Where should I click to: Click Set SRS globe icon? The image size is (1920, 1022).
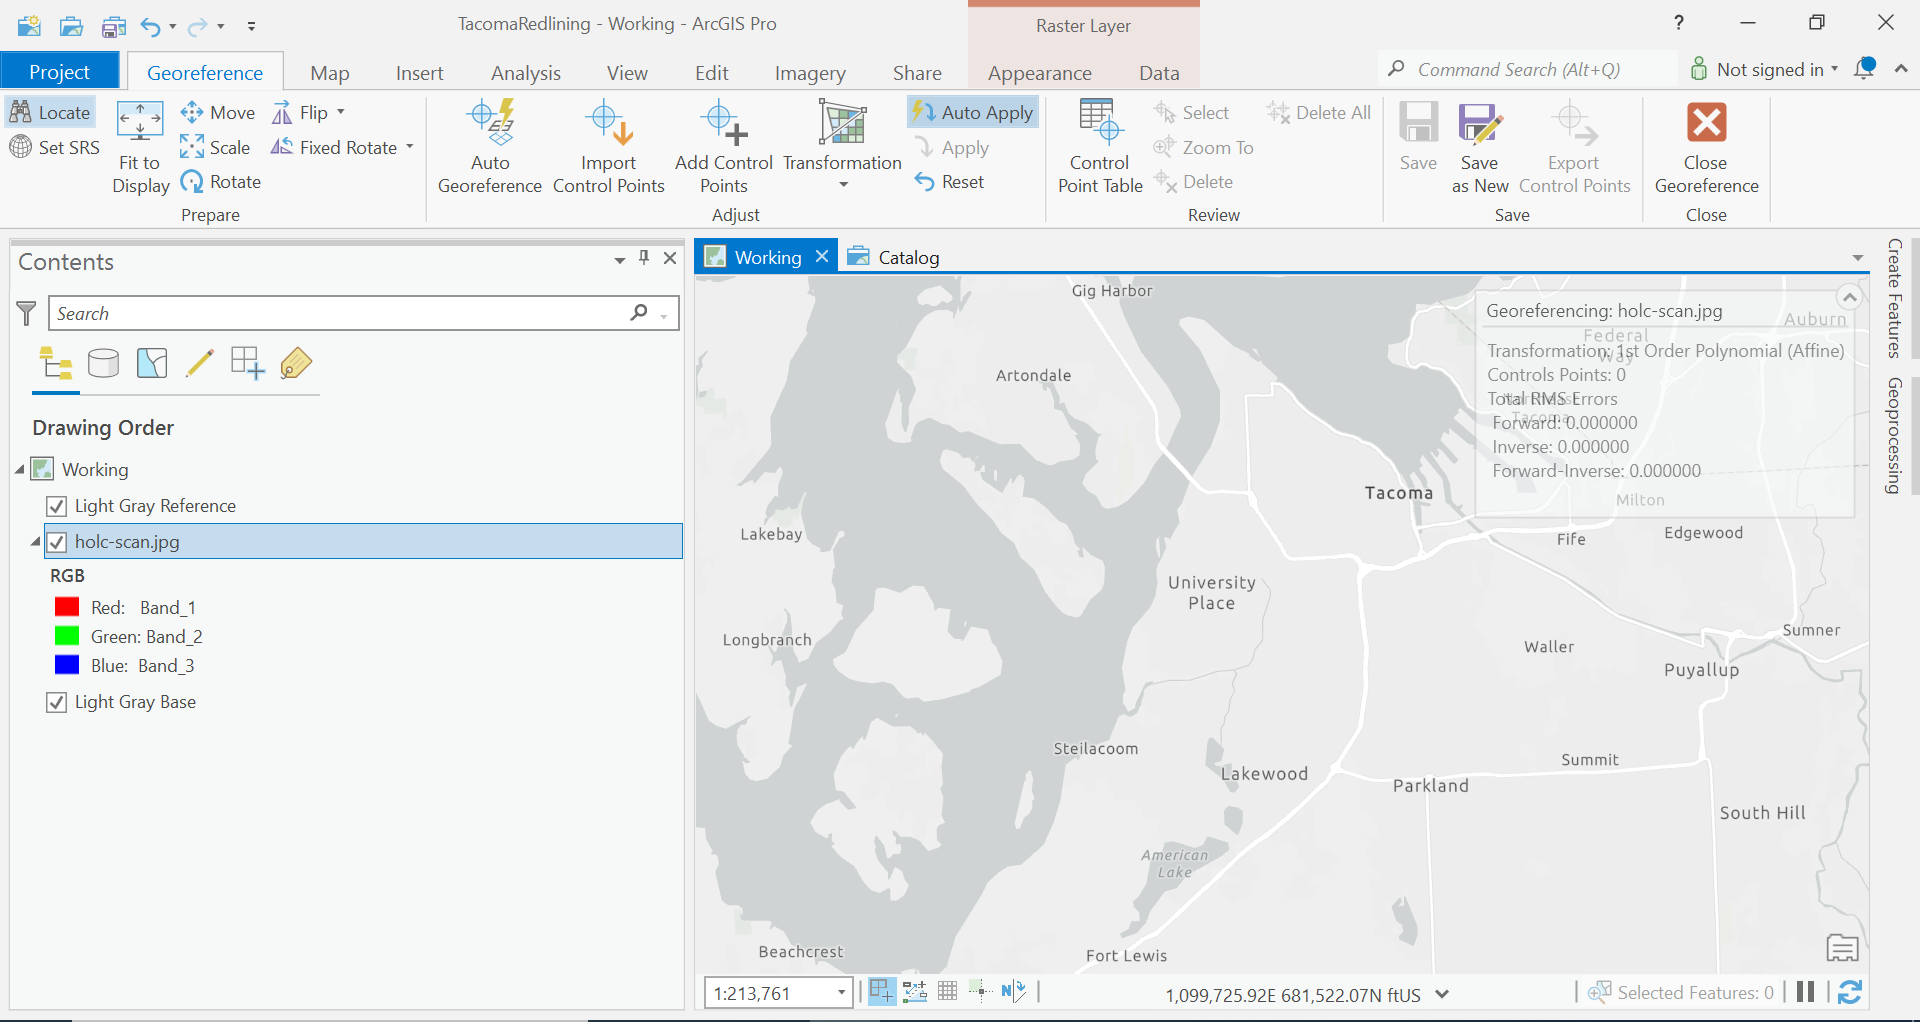pyautogui.click(x=21, y=147)
